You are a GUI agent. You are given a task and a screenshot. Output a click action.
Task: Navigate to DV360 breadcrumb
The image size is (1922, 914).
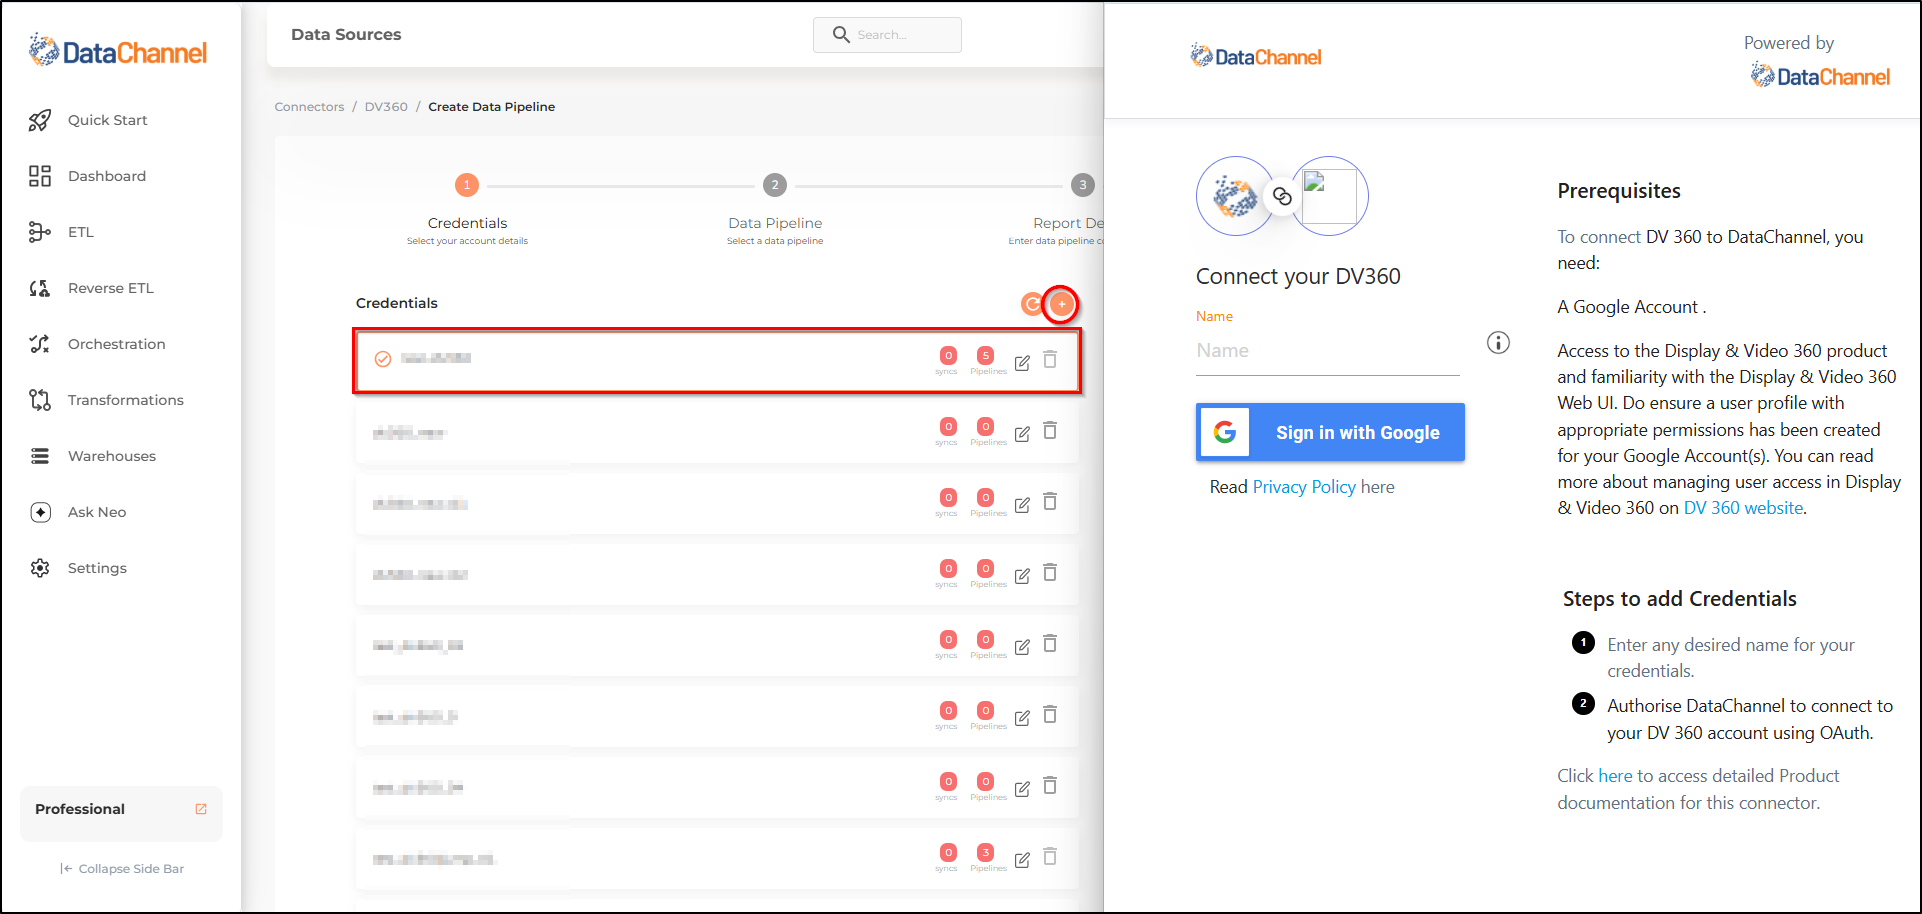[x=386, y=107]
